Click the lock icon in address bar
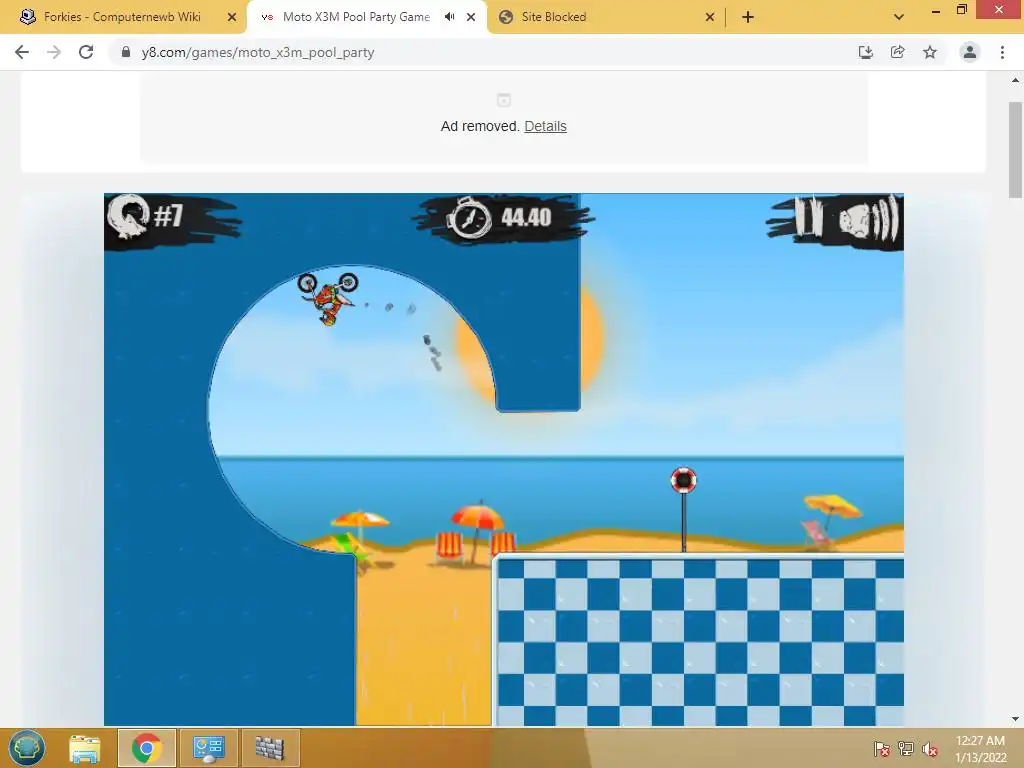 point(126,52)
